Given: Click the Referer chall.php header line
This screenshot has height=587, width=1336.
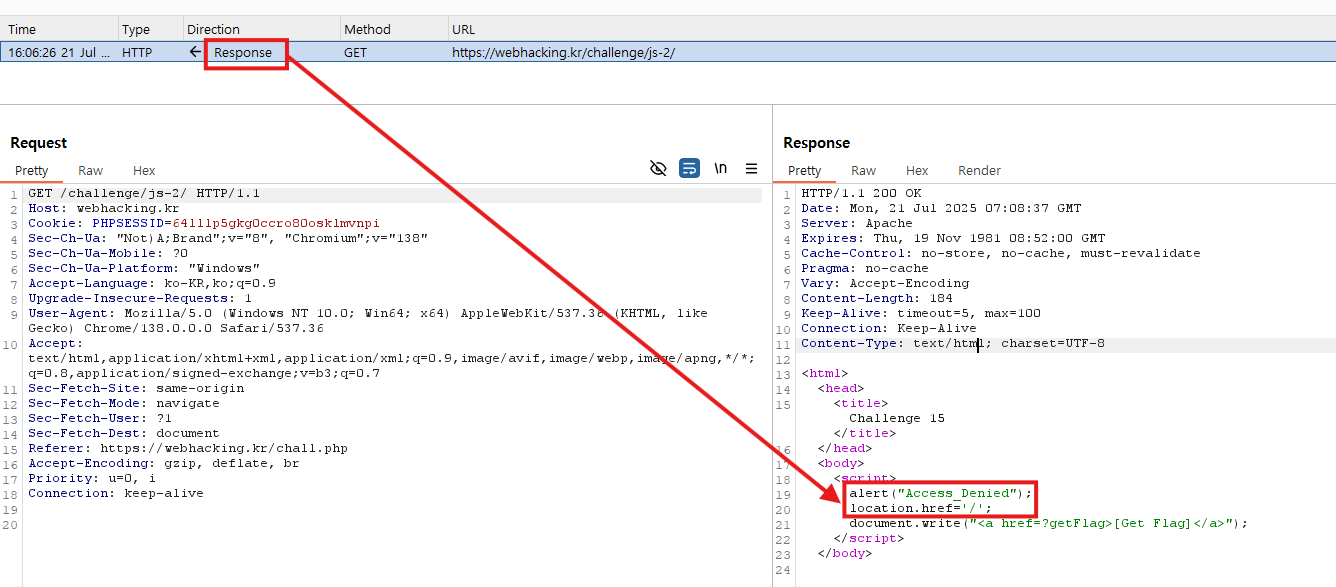Looking at the screenshot, I should (188, 449).
